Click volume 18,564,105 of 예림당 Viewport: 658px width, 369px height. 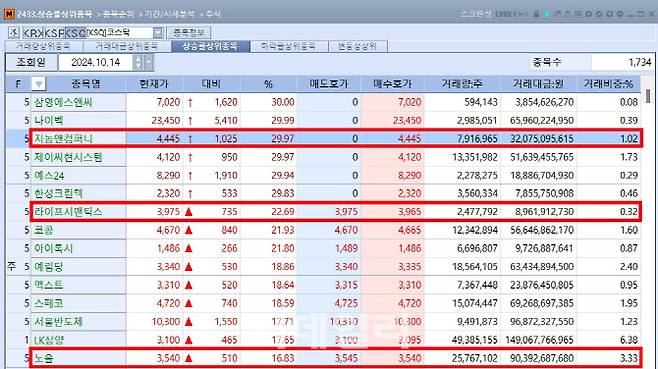pyautogui.click(x=475, y=267)
